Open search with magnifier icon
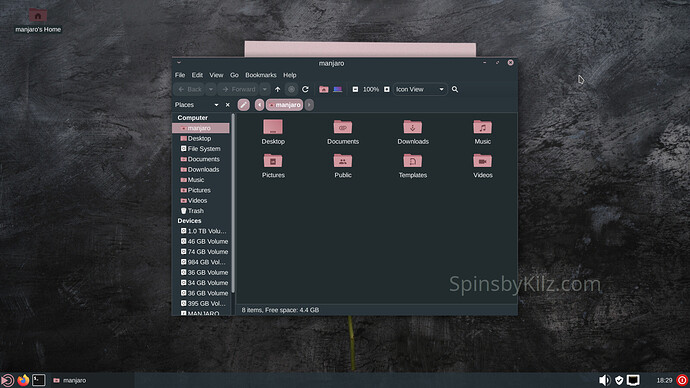This screenshot has height=388, width=690. (455, 89)
